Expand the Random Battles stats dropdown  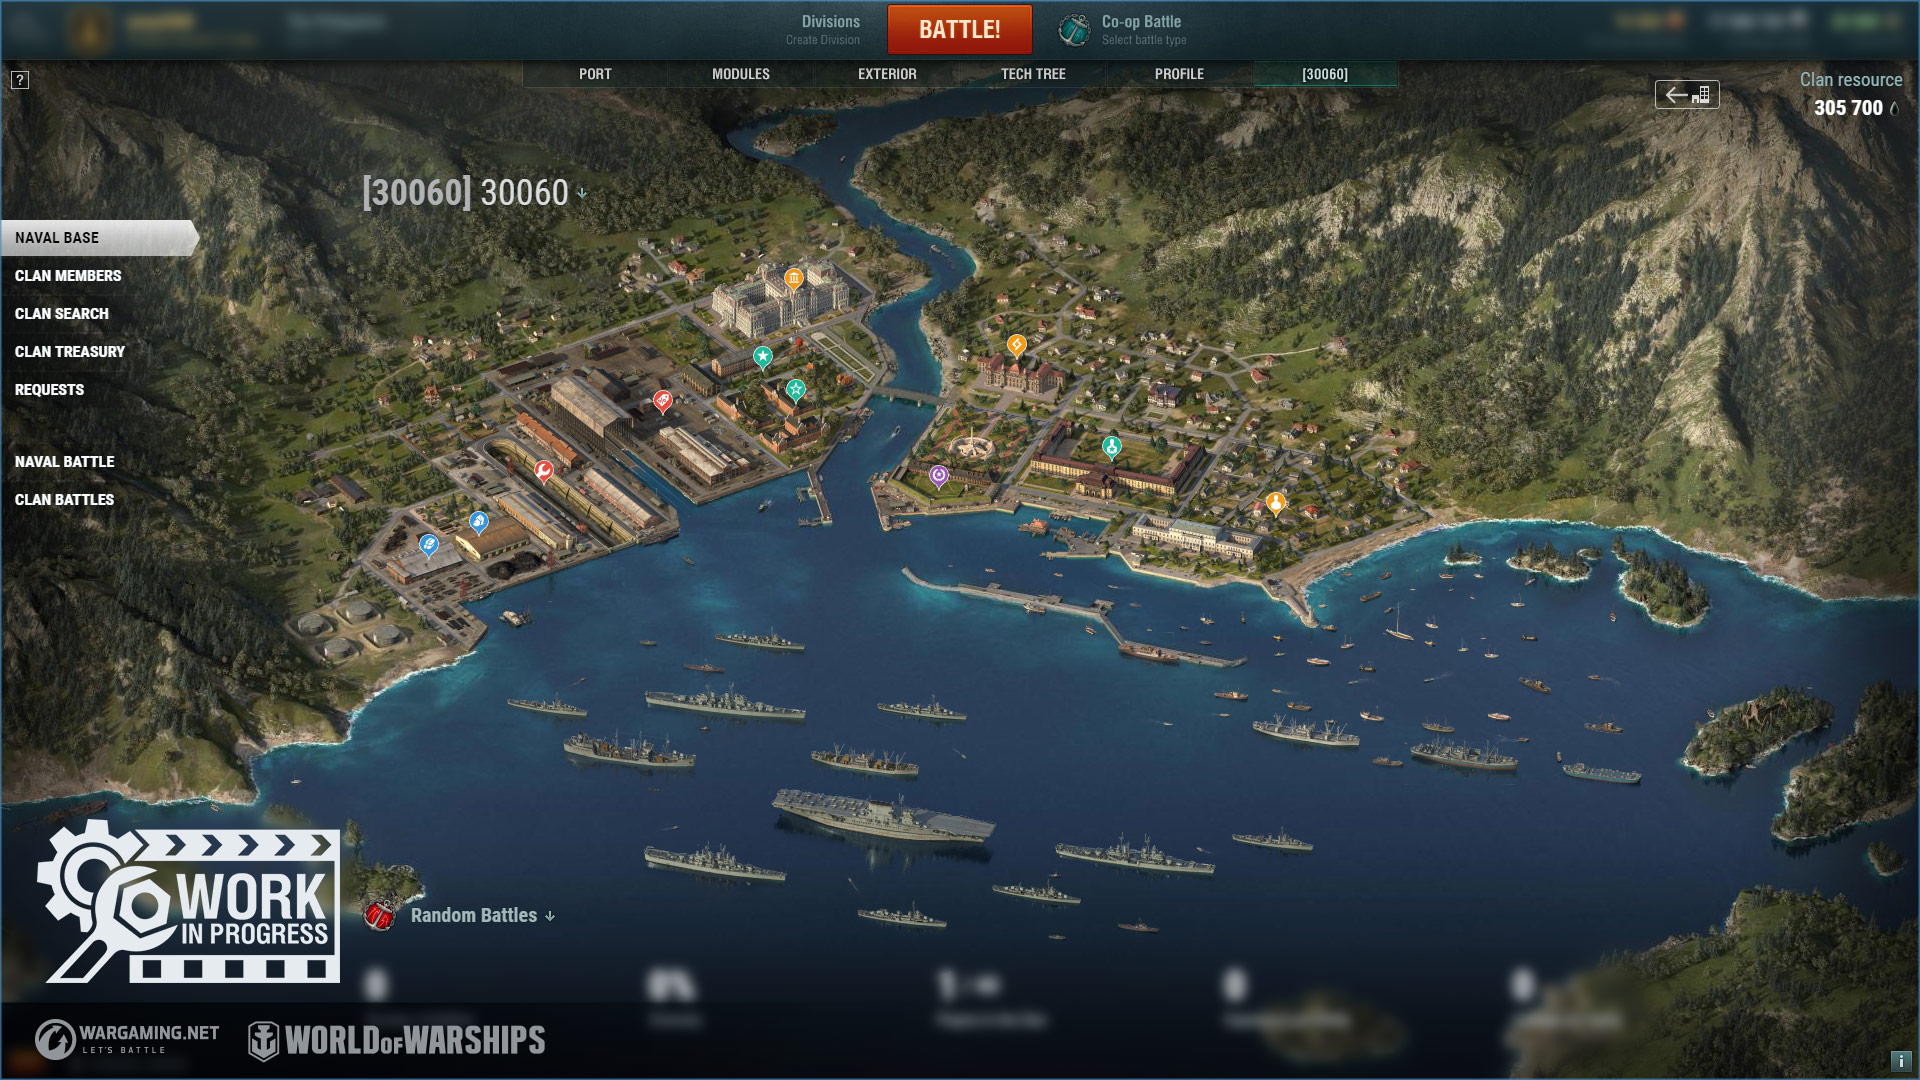(x=550, y=916)
